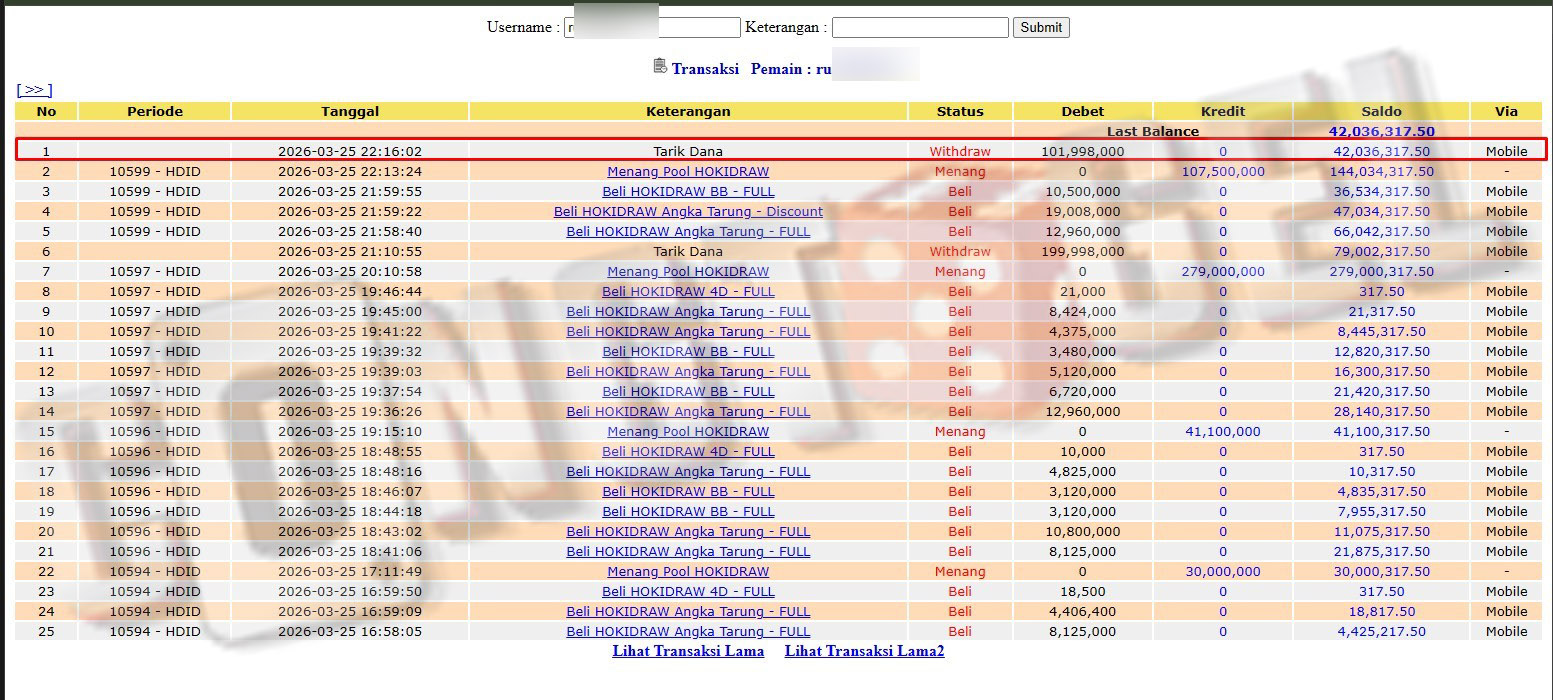
Task: Open Lihat Transaksi Lama link
Action: click(x=688, y=651)
